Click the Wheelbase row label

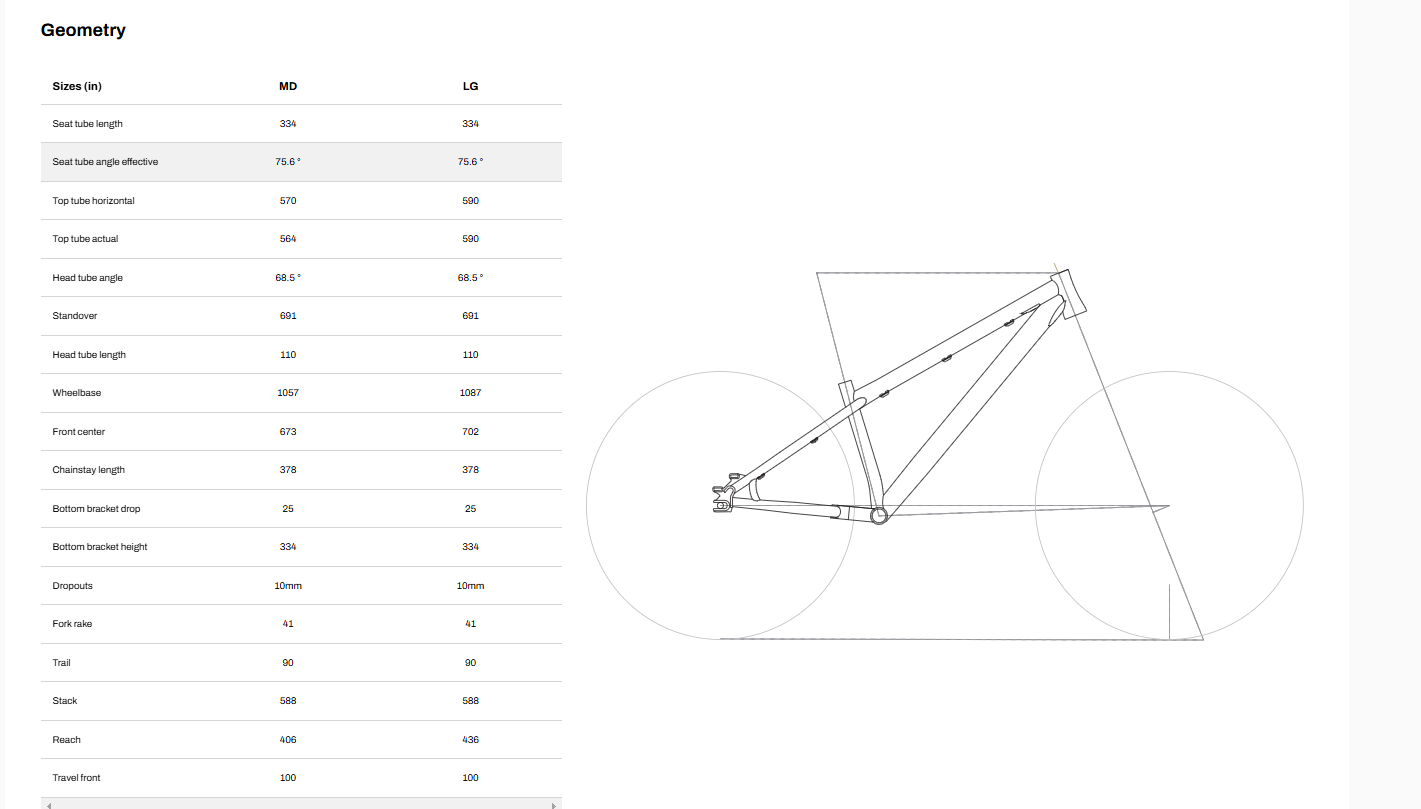coord(77,393)
